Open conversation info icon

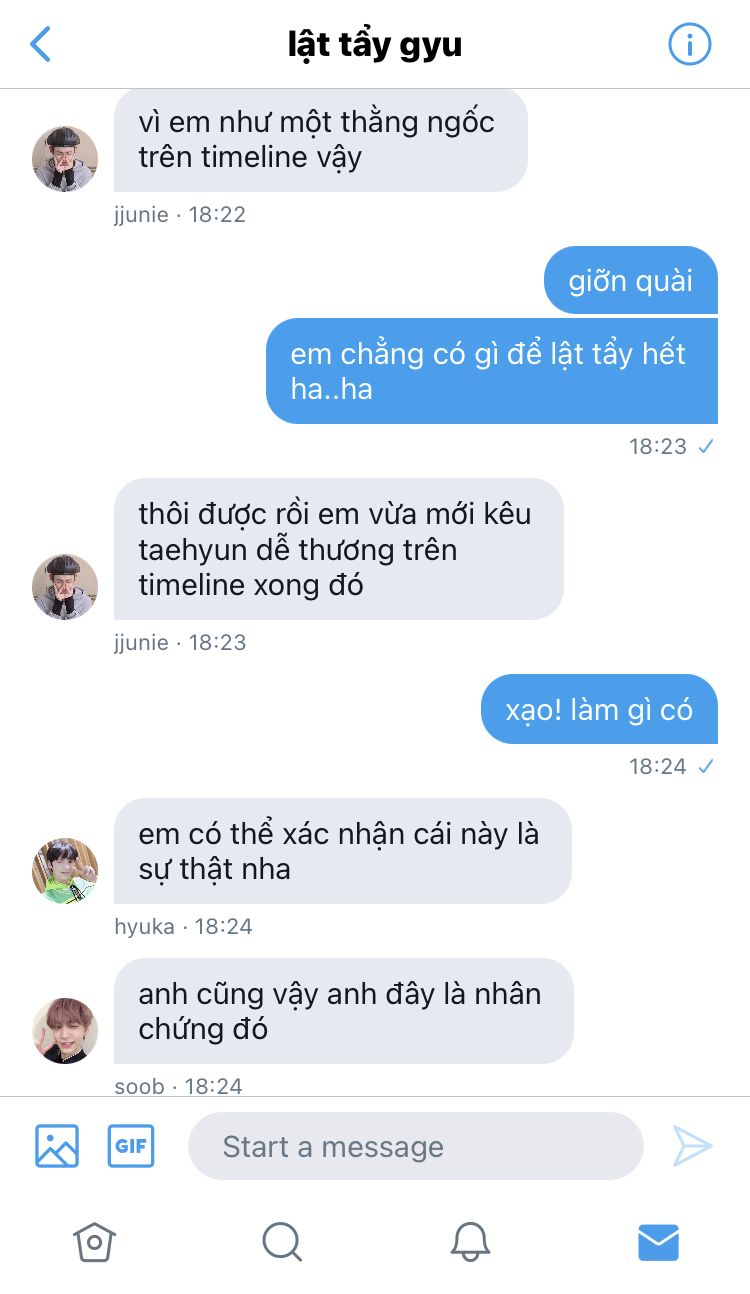coord(689,44)
